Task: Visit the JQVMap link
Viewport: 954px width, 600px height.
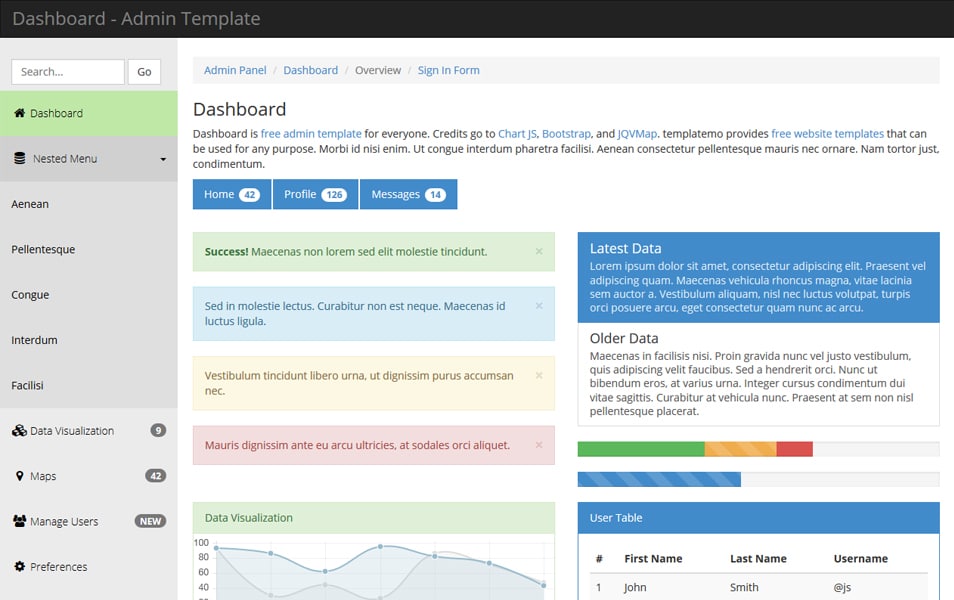Action: (x=637, y=133)
